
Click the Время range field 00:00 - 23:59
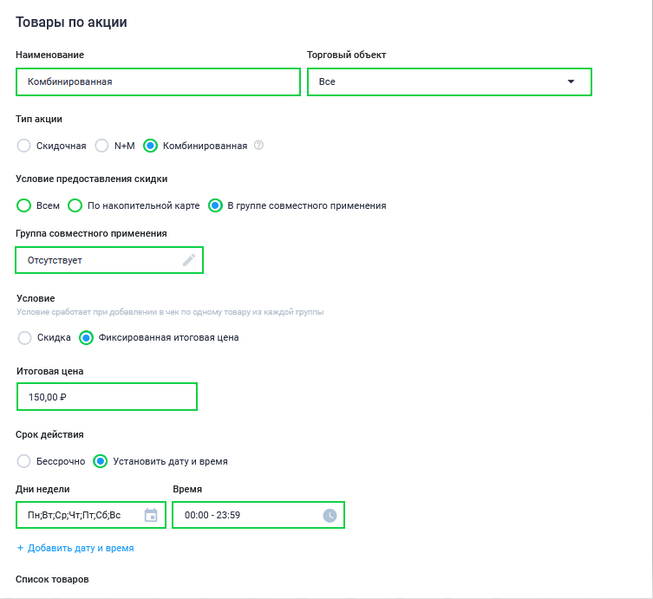(x=258, y=515)
